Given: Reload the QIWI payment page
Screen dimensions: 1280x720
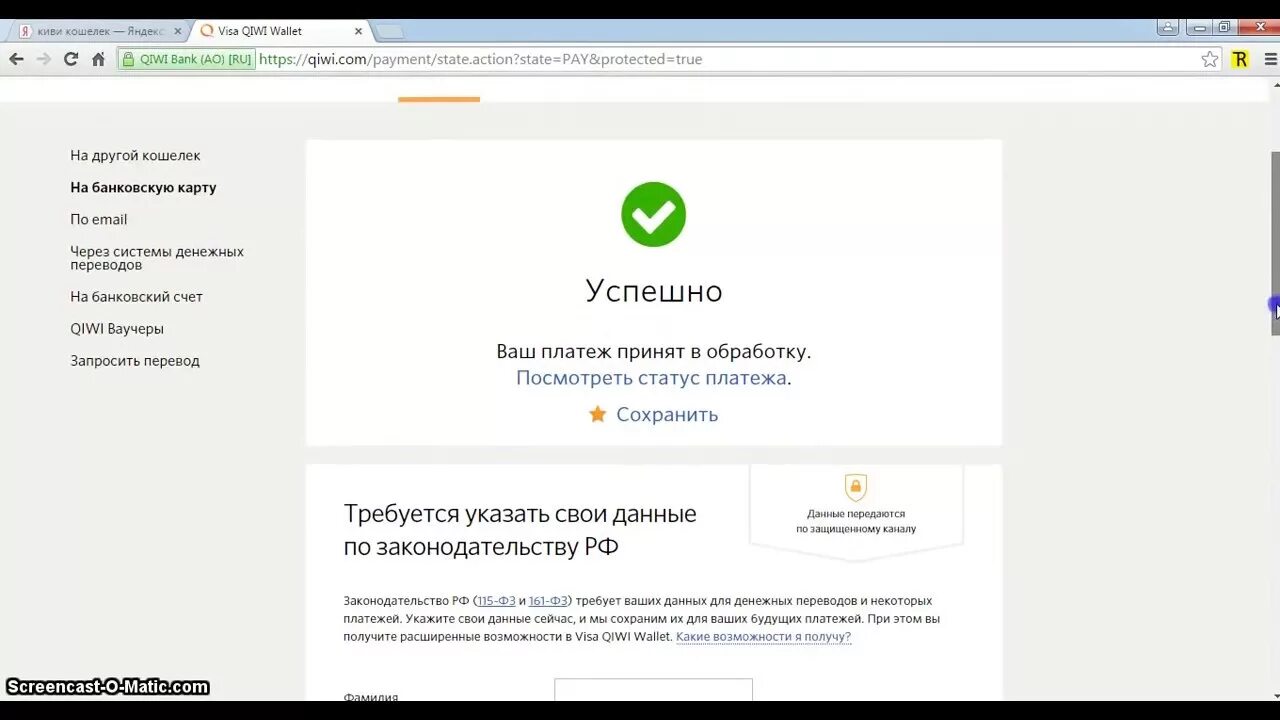Looking at the screenshot, I should pos(71,59).
